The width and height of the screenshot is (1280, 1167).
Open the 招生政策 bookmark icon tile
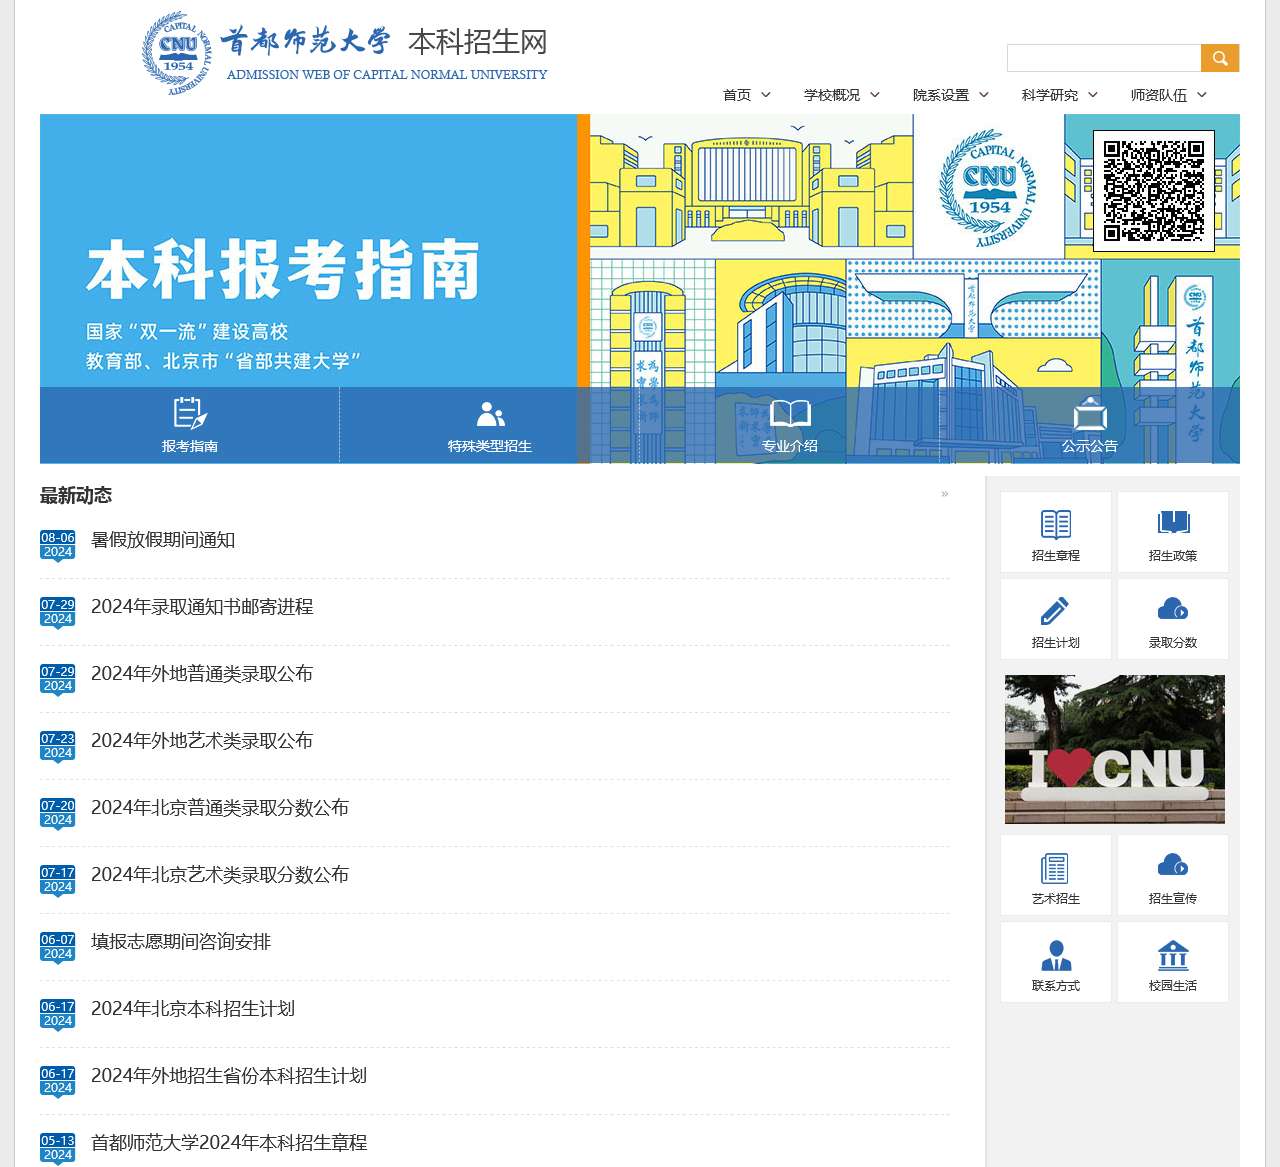[x=1173, y=532]
